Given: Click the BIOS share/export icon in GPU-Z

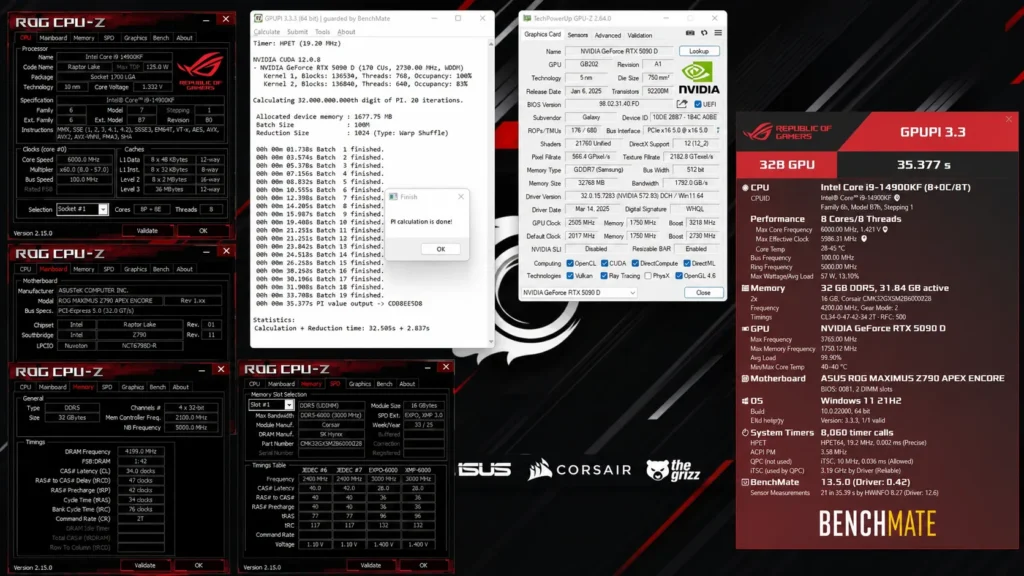Looking at the screenshot, I should click(x=682, y=104).
